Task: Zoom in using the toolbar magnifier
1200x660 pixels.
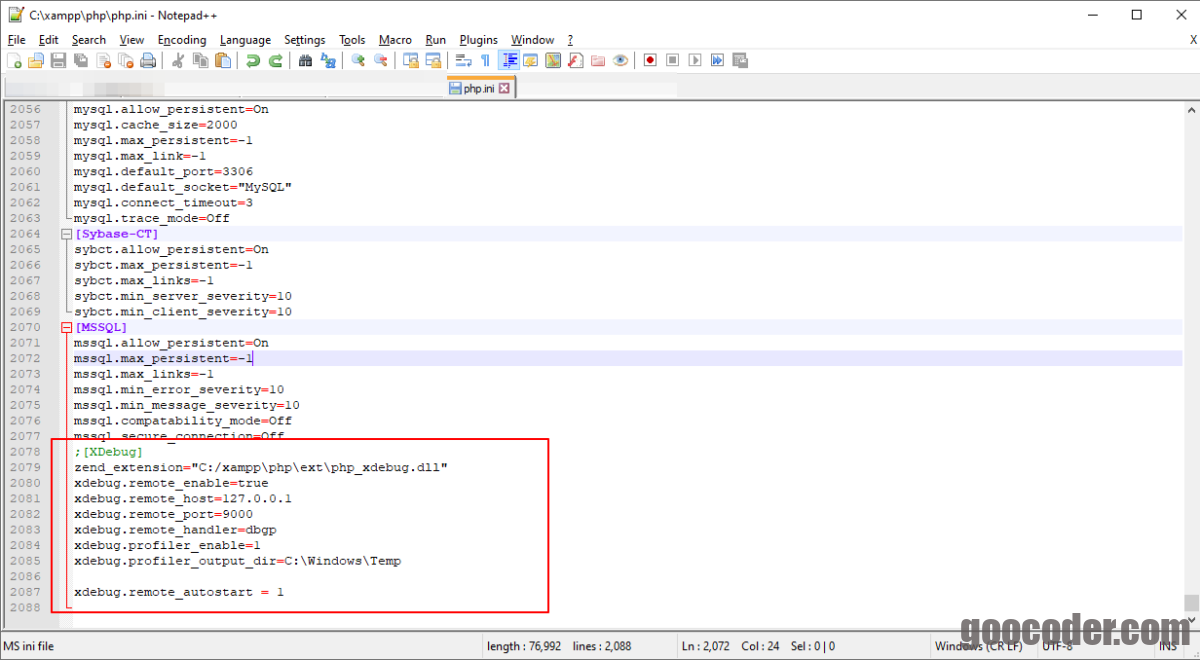Action: [358, 60]
